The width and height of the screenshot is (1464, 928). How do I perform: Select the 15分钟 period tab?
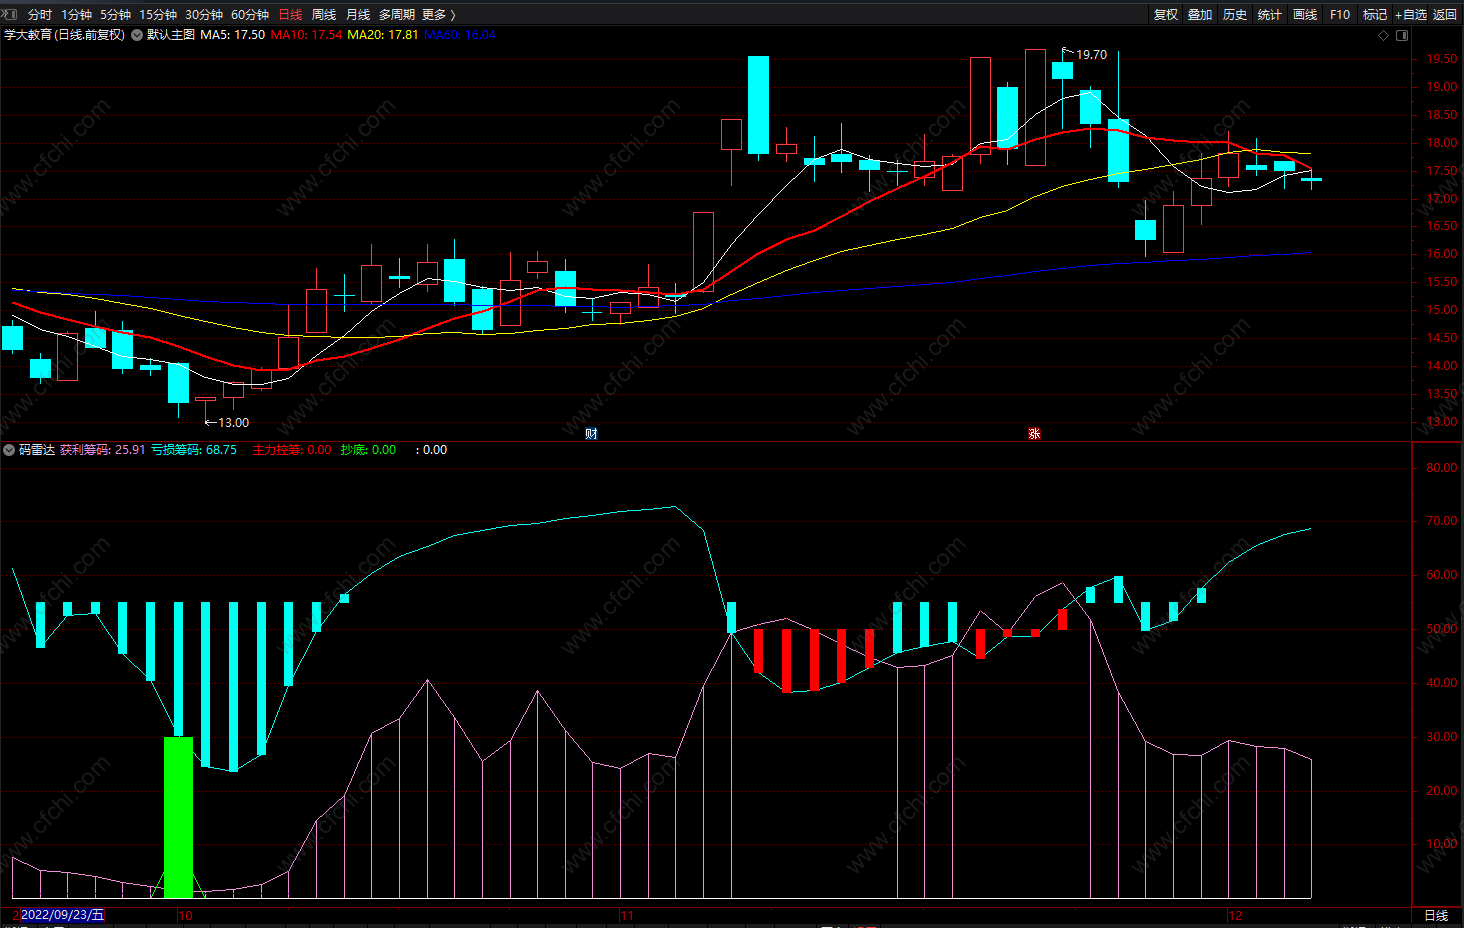[x=158, y=14]
